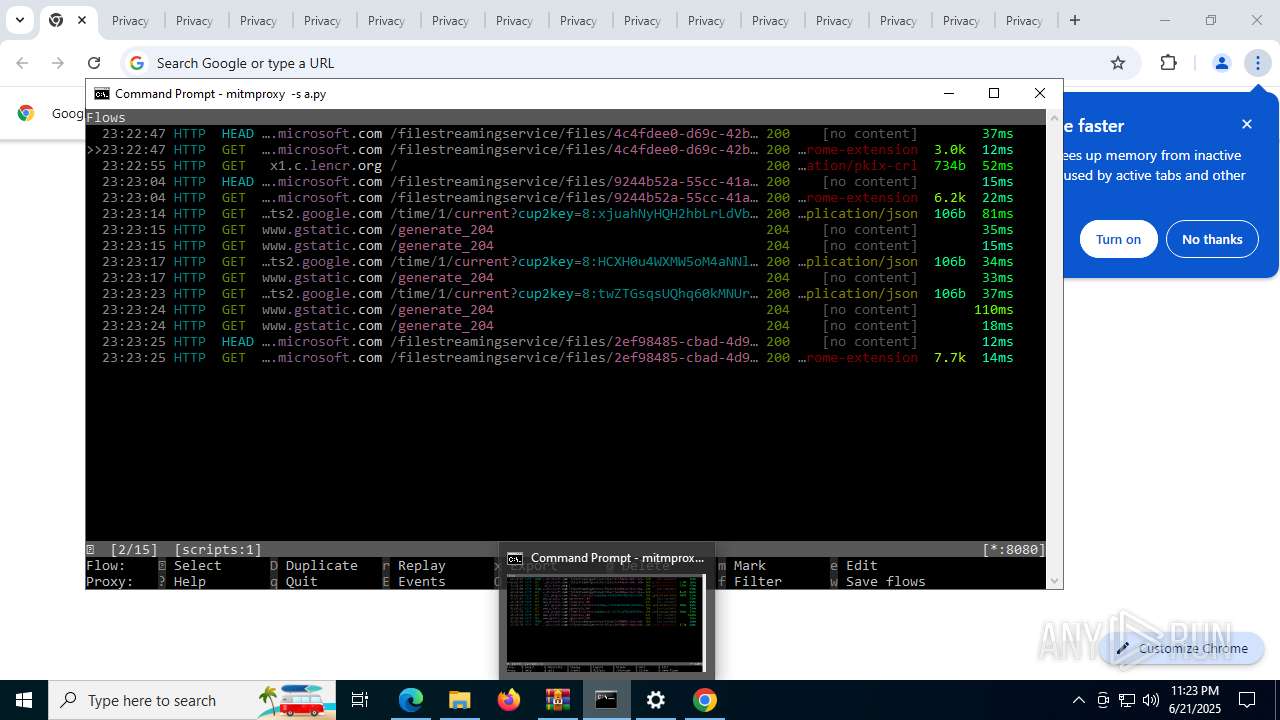1280x720 pixels.
Task: Select the x1.c.lencr.org flow row
Action: [558, 166]
